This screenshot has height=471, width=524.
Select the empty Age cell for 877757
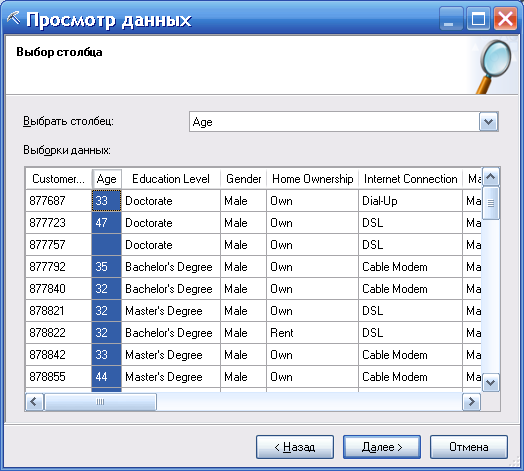coord(106,245)
